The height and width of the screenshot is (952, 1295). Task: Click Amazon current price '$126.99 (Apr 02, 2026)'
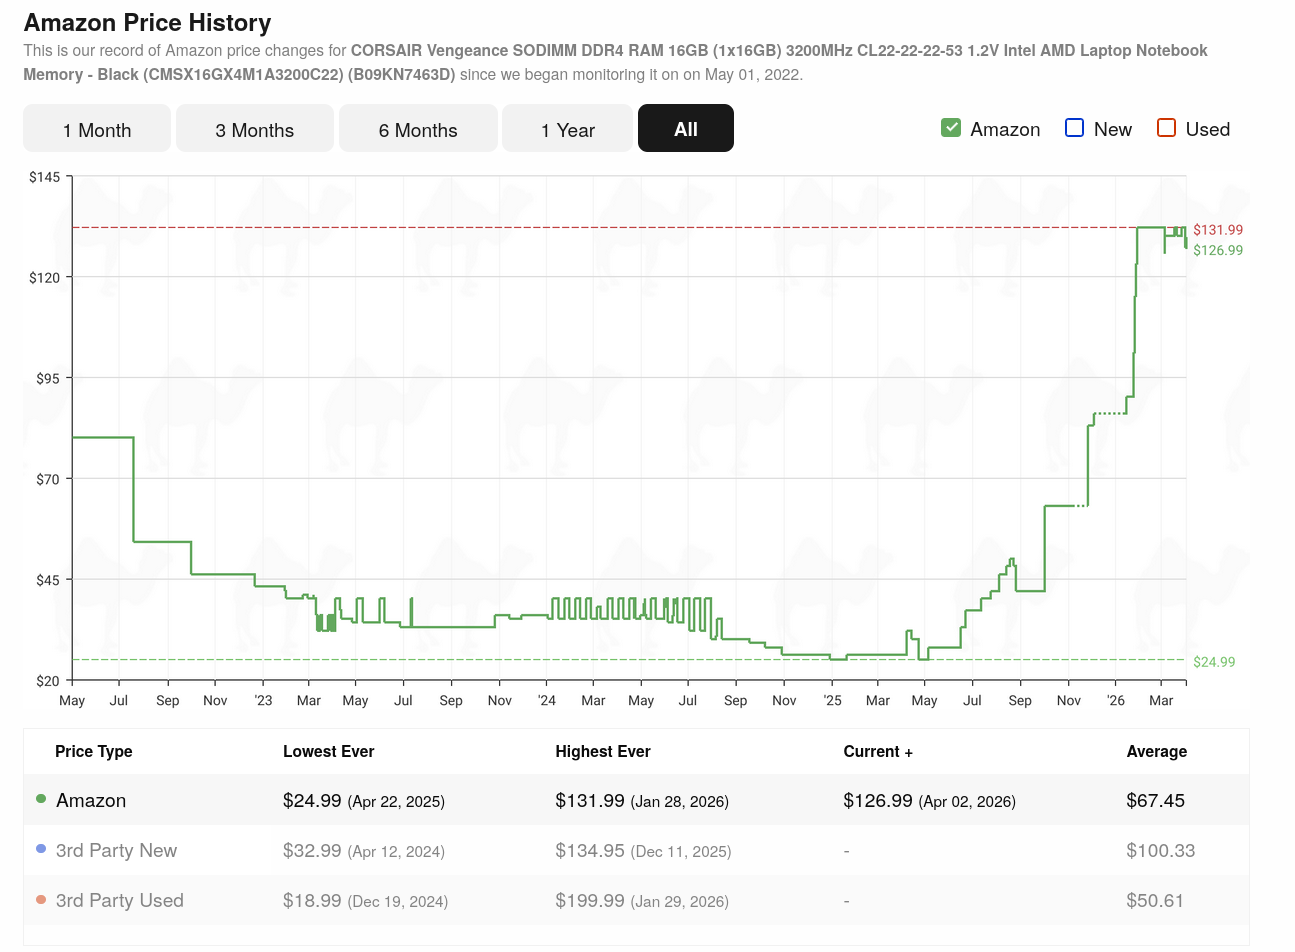tap(930, 801)
